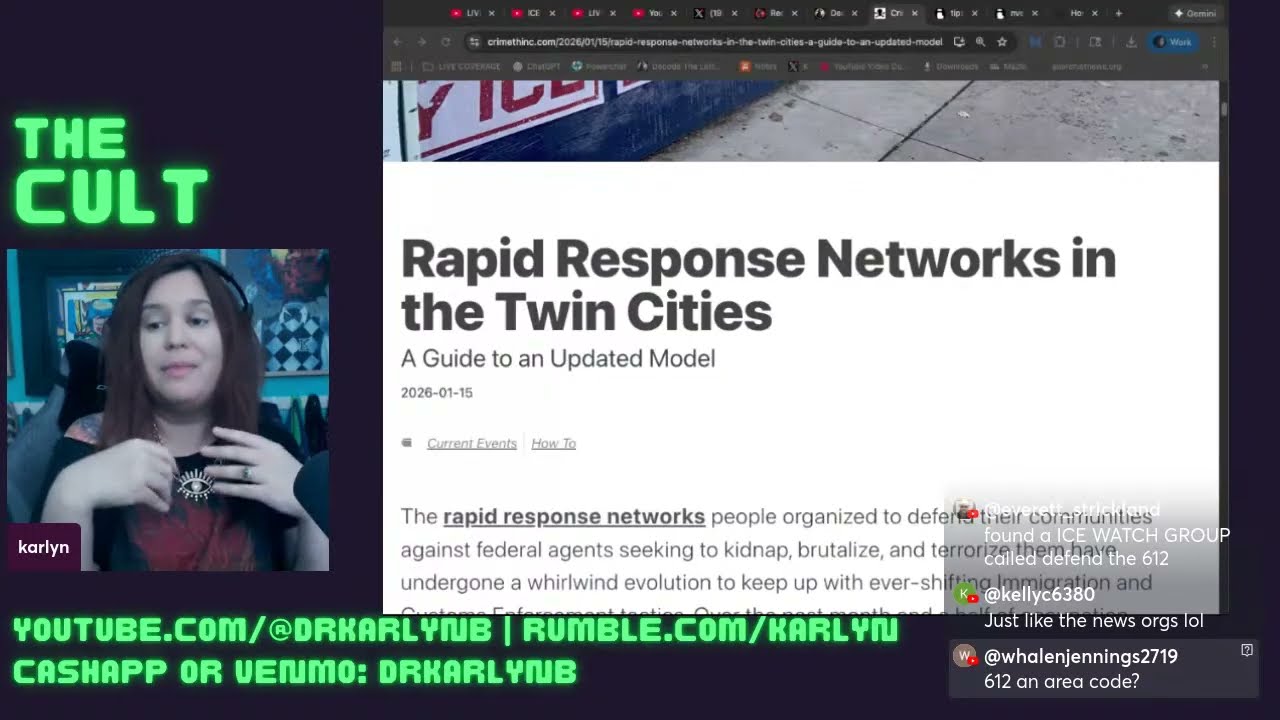This screenshot has width=1280, height=720.
Task: Reload the crimethinc page
Action: pyautogui.click(x=446, y=42)
